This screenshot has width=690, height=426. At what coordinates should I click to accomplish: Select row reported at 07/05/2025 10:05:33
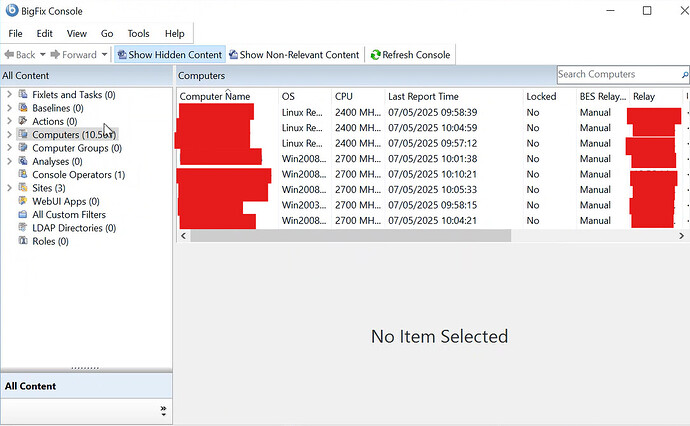click(x=432, y=190)
